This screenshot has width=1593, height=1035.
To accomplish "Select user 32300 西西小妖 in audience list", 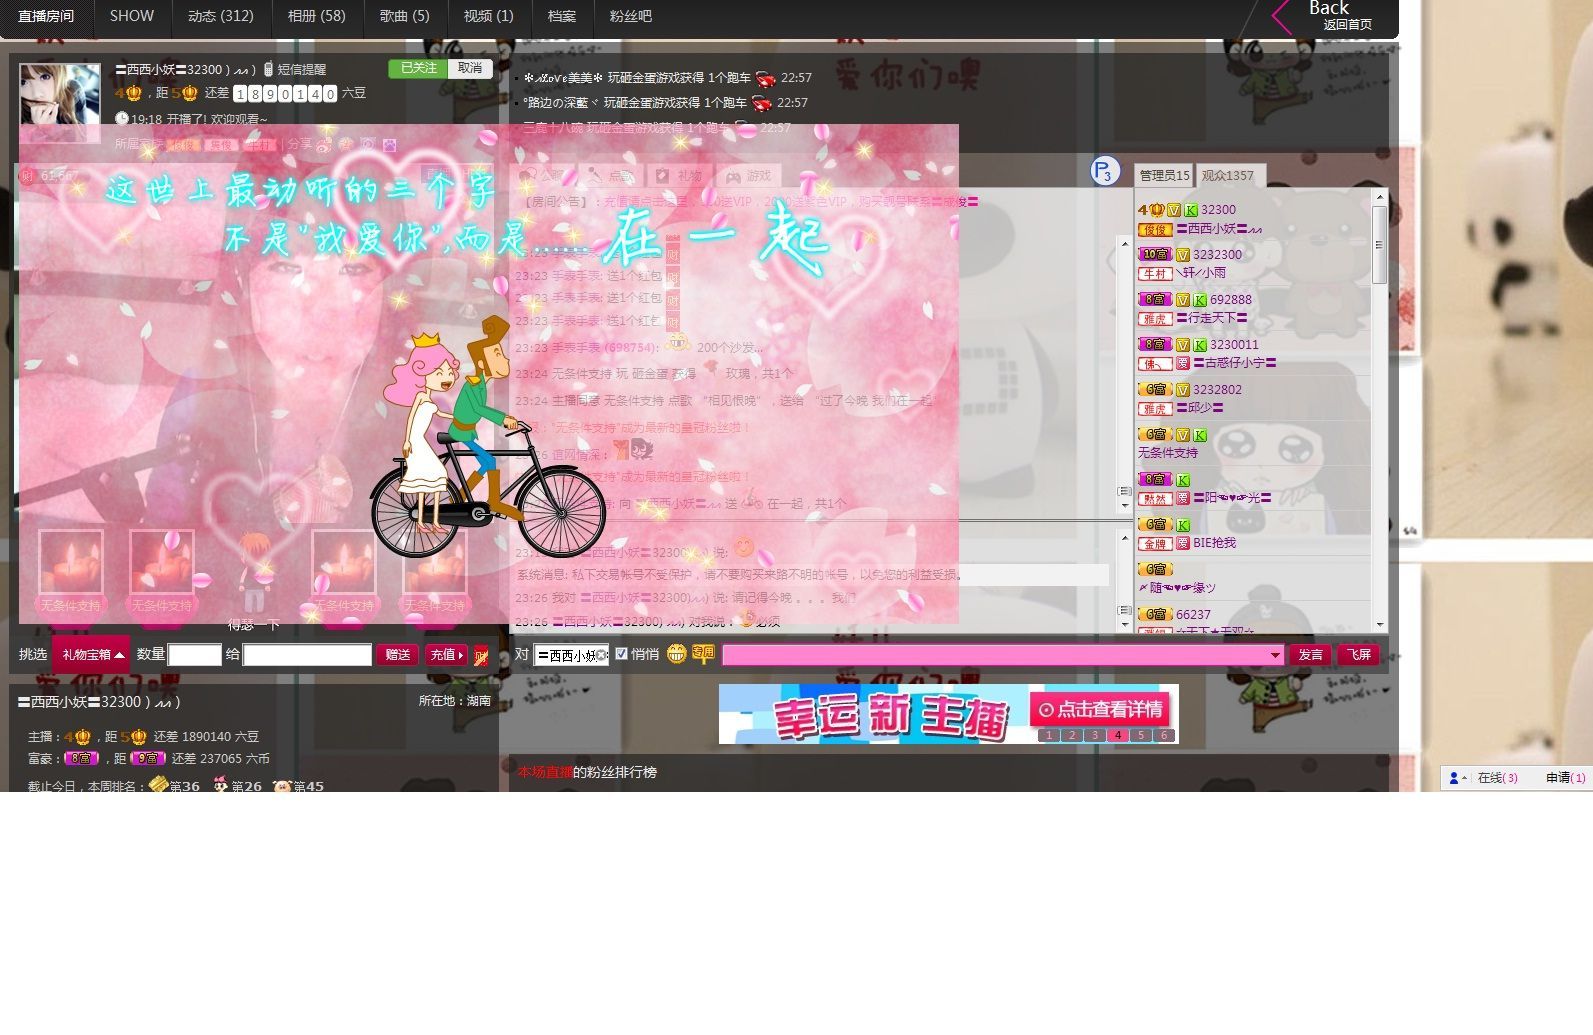I will coord(1253,219).
